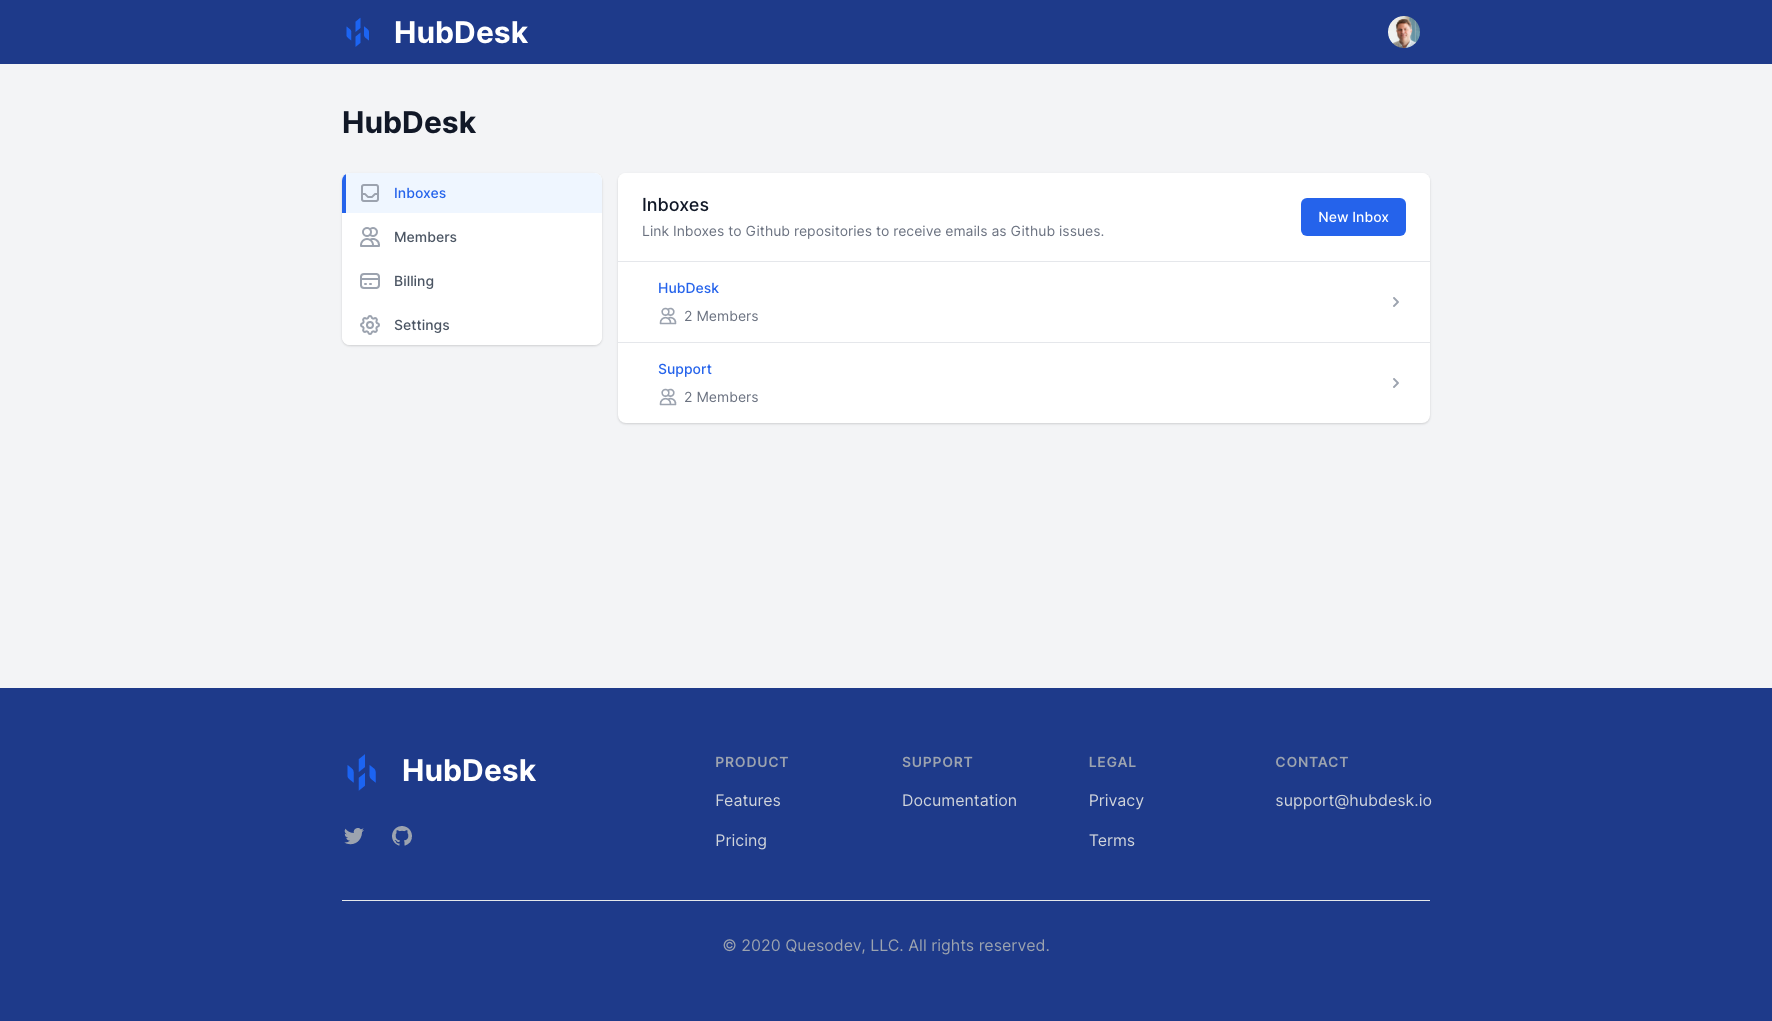Click the Link Inboxes to Github description
The width and height of the screenshot is (1772, 1021).
pyautogui.click(x=873, y=231)
